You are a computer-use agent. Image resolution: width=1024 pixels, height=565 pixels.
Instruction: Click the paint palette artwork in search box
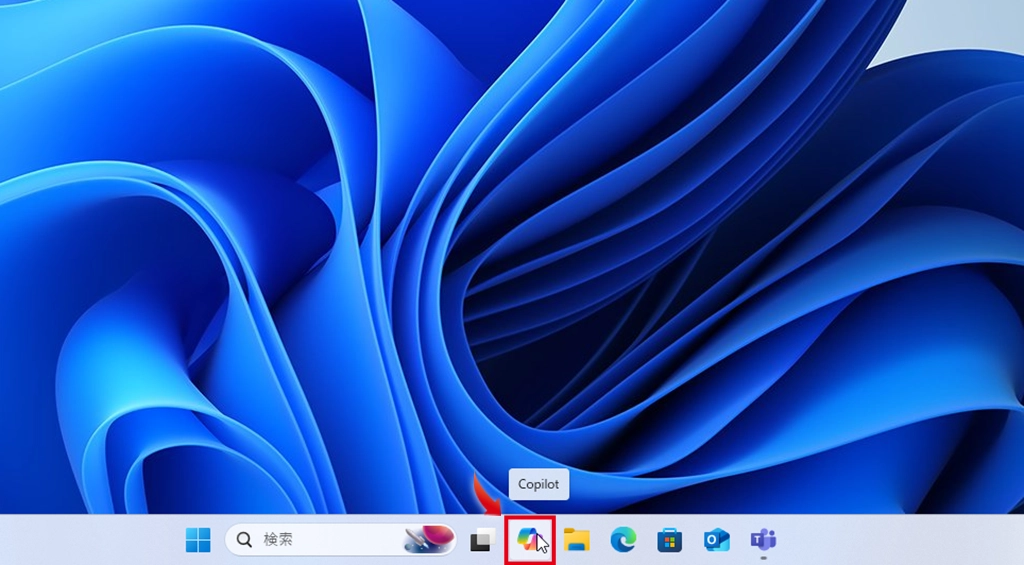tap(428, 540)
